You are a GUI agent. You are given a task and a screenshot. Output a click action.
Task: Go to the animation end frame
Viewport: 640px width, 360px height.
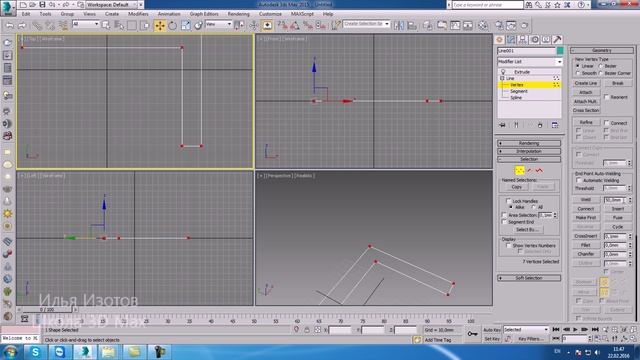tap(595, 329)
